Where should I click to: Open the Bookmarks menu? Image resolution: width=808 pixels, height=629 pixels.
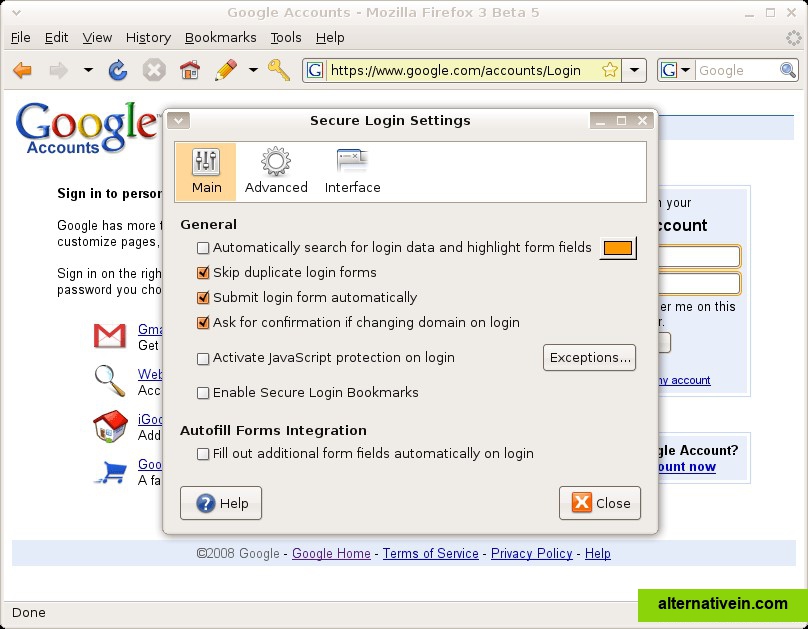(220, 37)
